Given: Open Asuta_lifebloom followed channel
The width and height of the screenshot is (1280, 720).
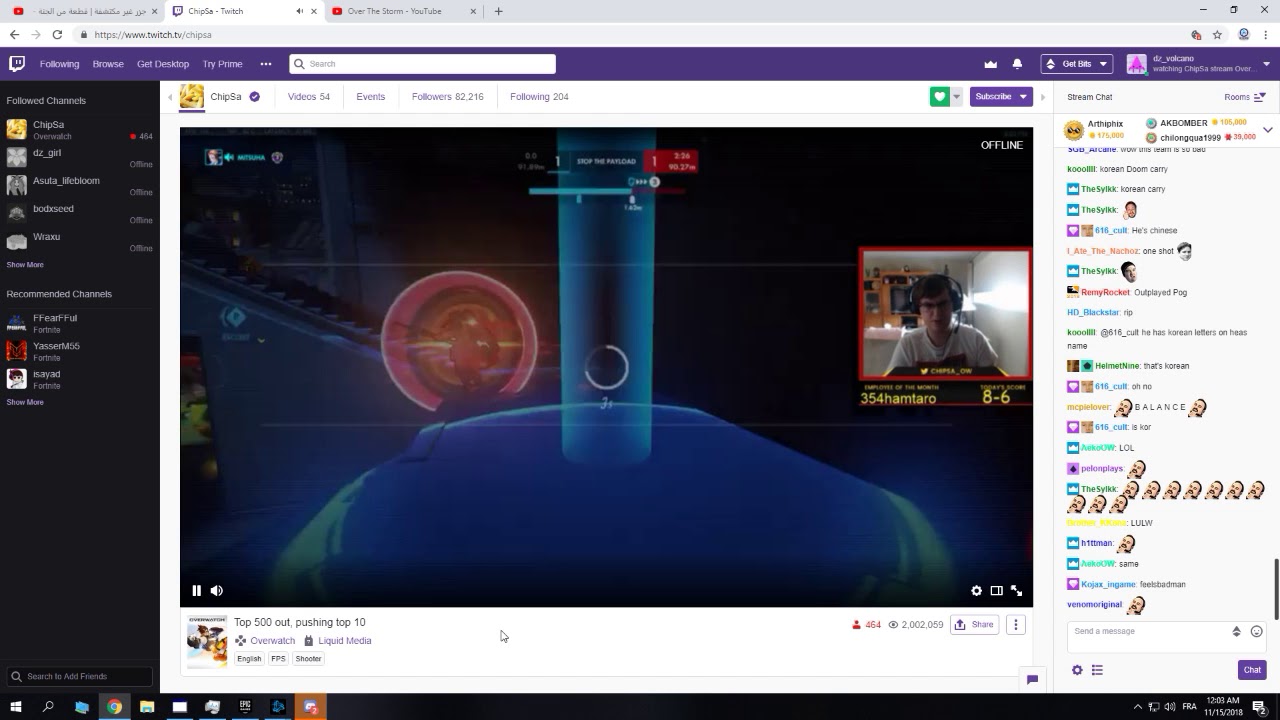Looking at the screenshot, I should point(80,186).
